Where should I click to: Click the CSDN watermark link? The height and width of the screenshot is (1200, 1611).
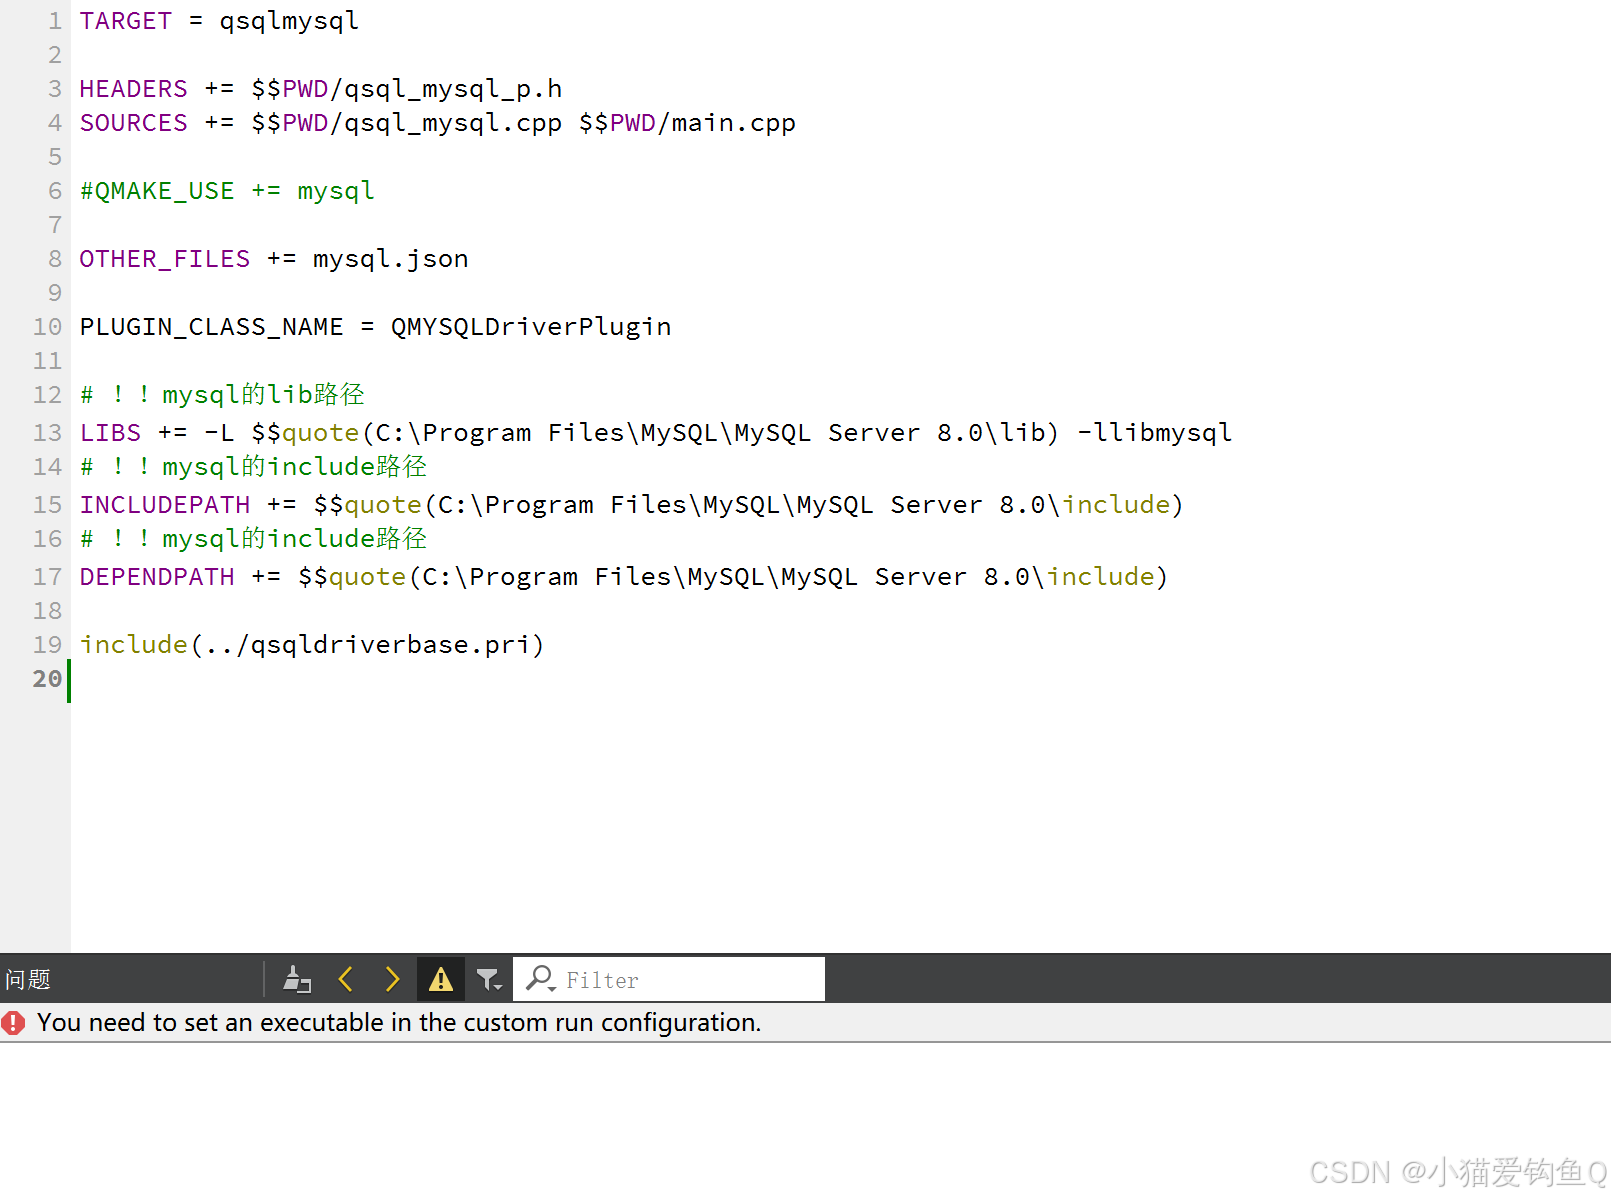tap(1452, 1172)
